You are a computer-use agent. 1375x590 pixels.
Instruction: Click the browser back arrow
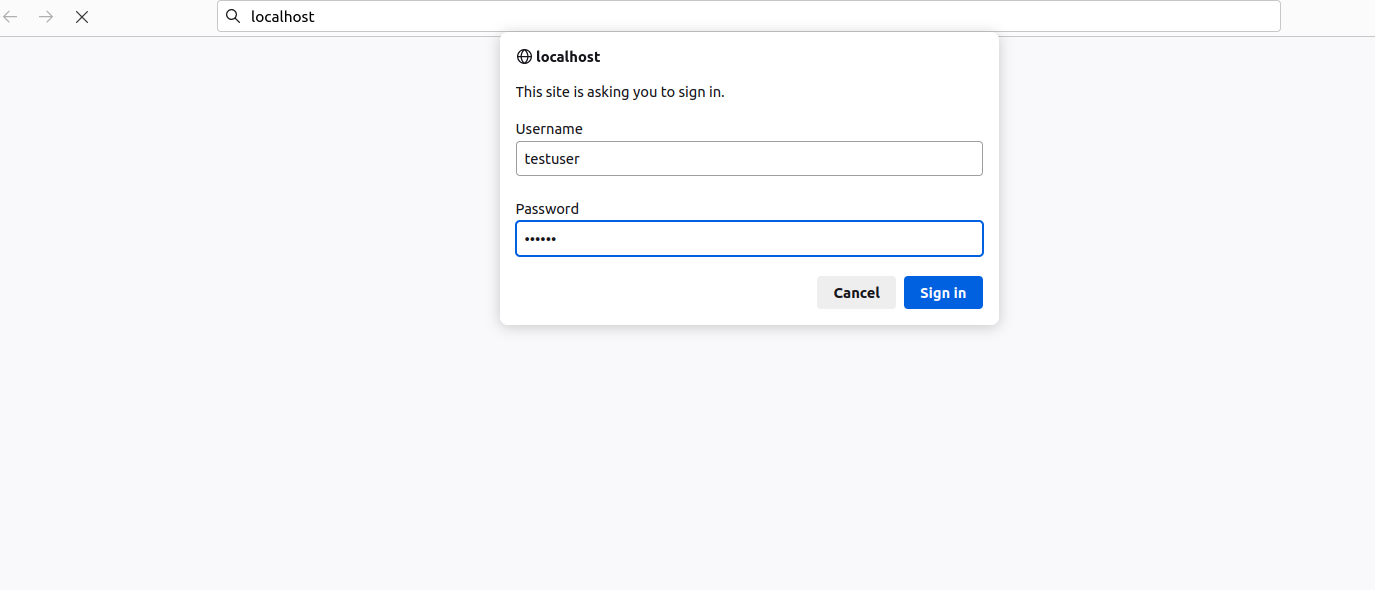click(x=11, y=17)
